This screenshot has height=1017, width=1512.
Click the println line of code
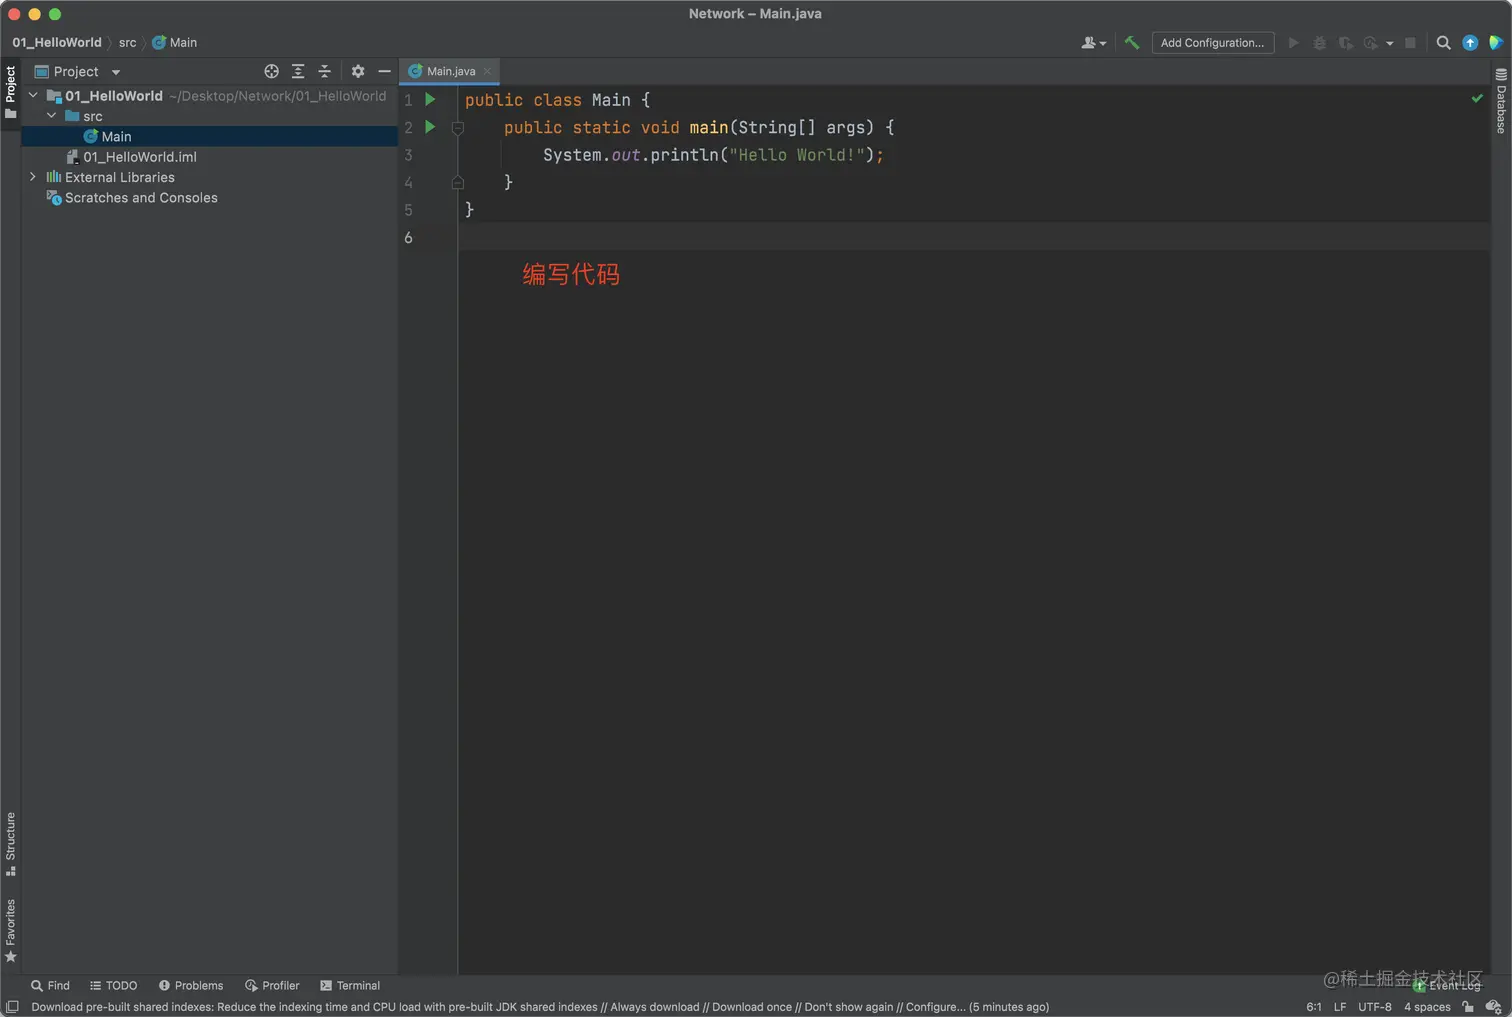[x=713, y=155]
